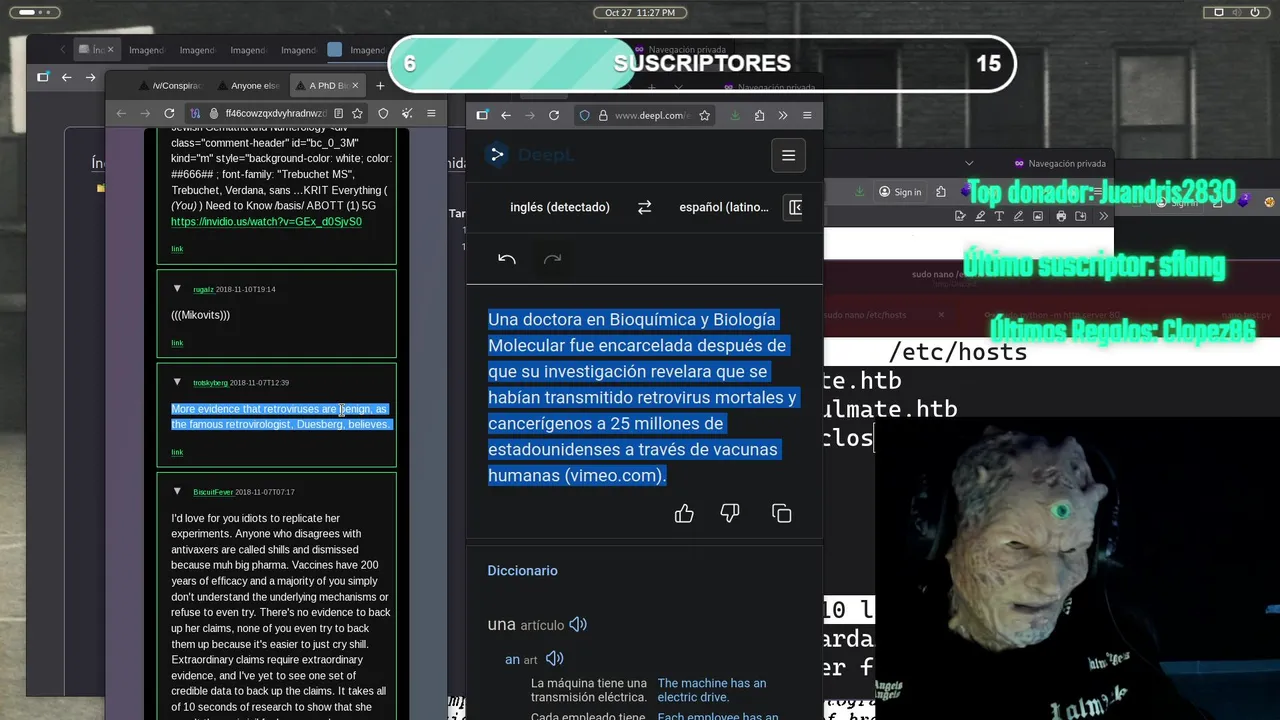Open target language selector español (latino...)
The image size is (1280, 720).
click(x=724, y=207)
